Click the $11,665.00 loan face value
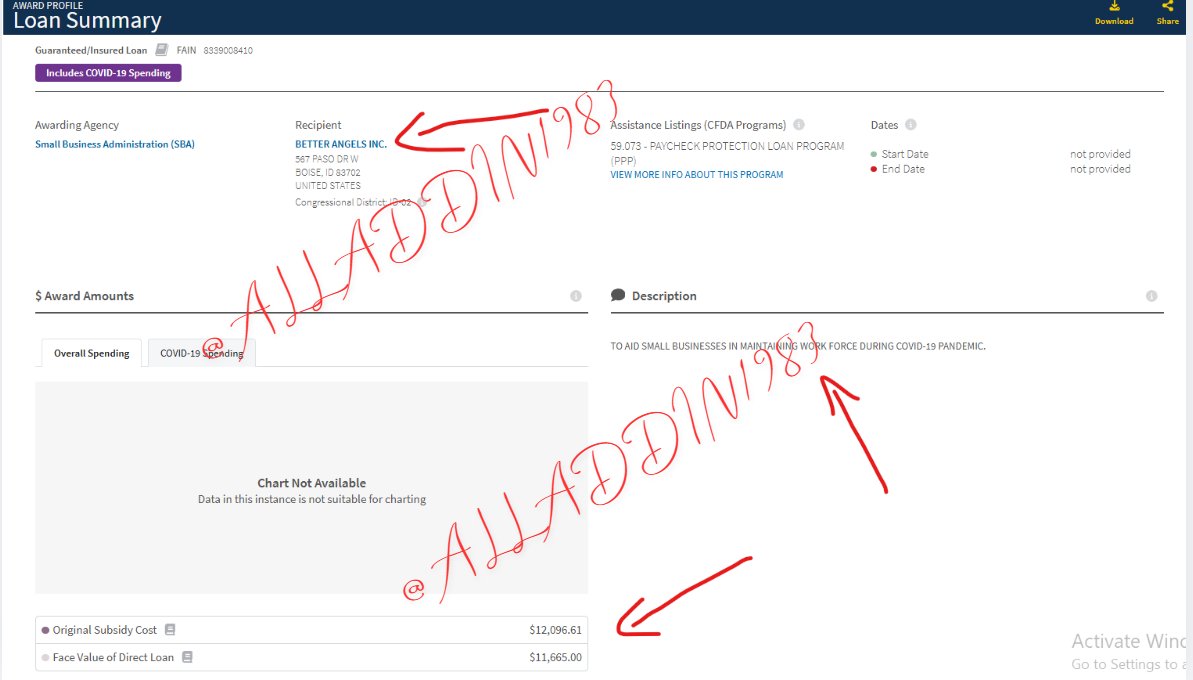1193x680 pixels. [x=555, y=657]
